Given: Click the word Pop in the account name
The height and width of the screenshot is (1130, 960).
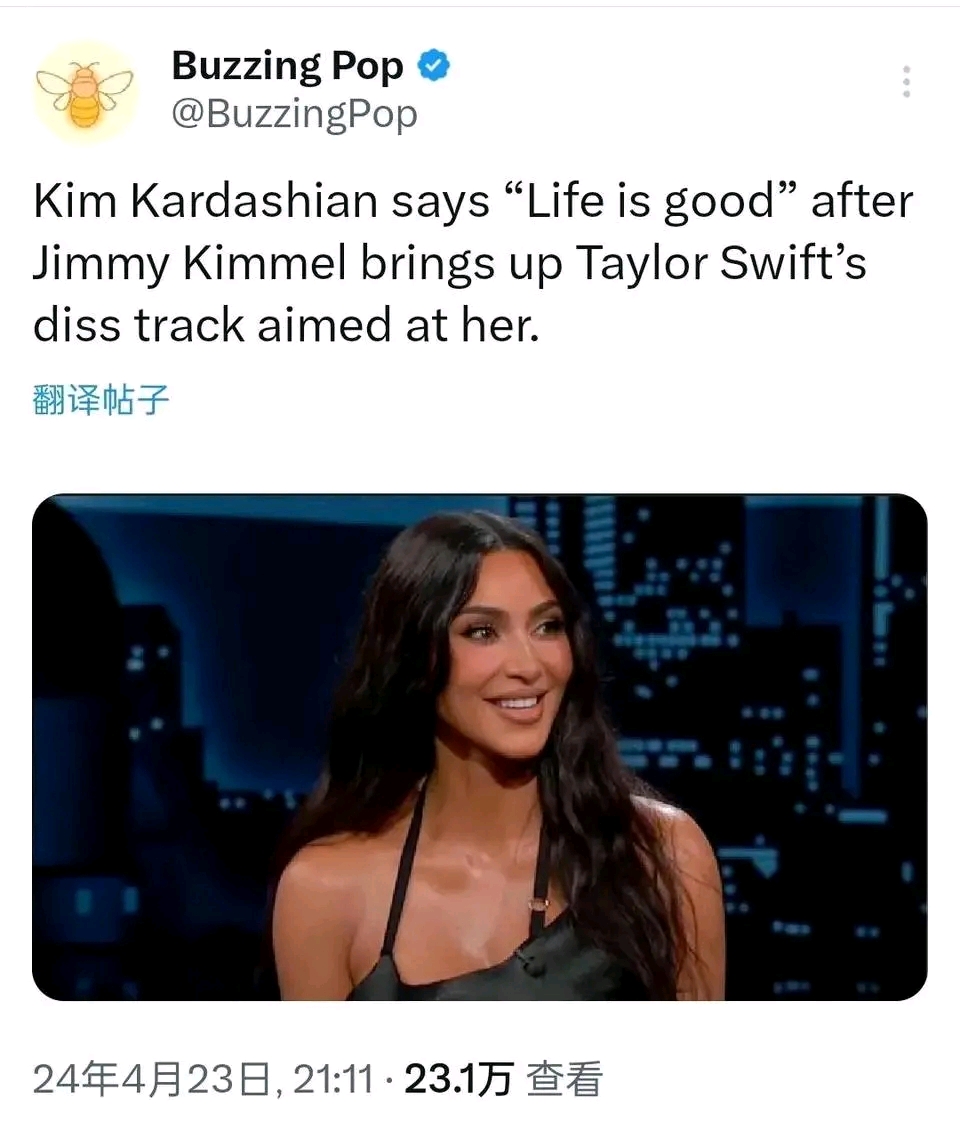Looking at the screenshot, I should click(x=368, y=67).
